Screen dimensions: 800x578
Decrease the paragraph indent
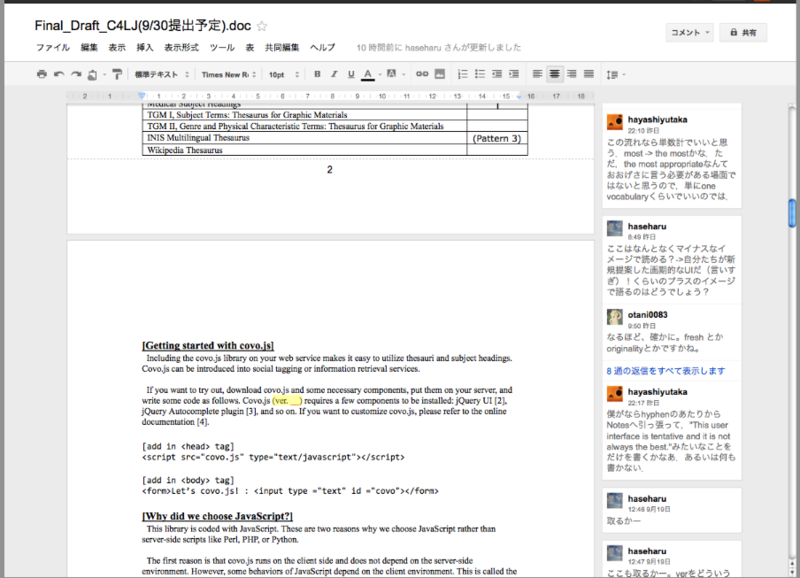coord(497,74)
